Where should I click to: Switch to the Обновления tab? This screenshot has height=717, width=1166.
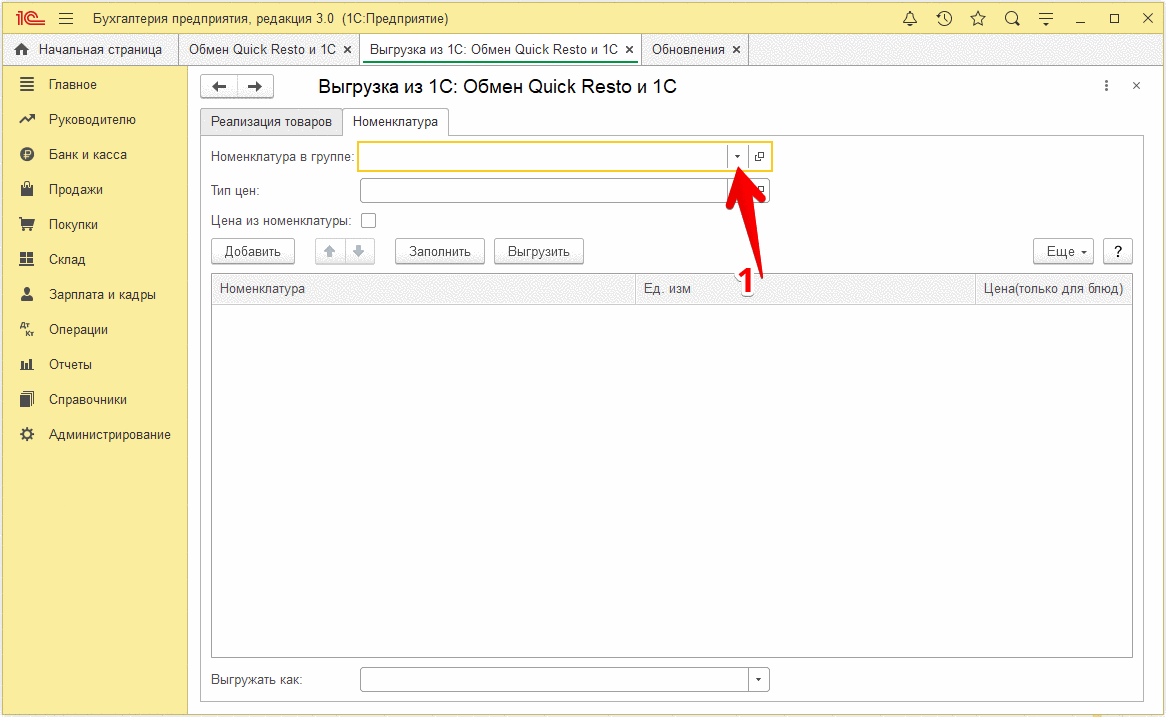[689, 50]
